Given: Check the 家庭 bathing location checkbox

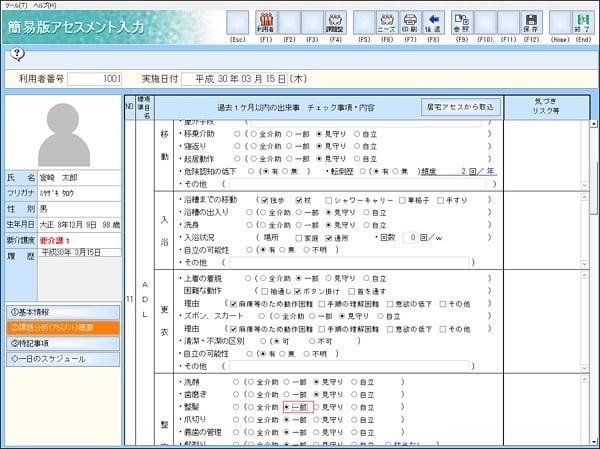Looking at the screenshot, I should (x=299, y=238).
